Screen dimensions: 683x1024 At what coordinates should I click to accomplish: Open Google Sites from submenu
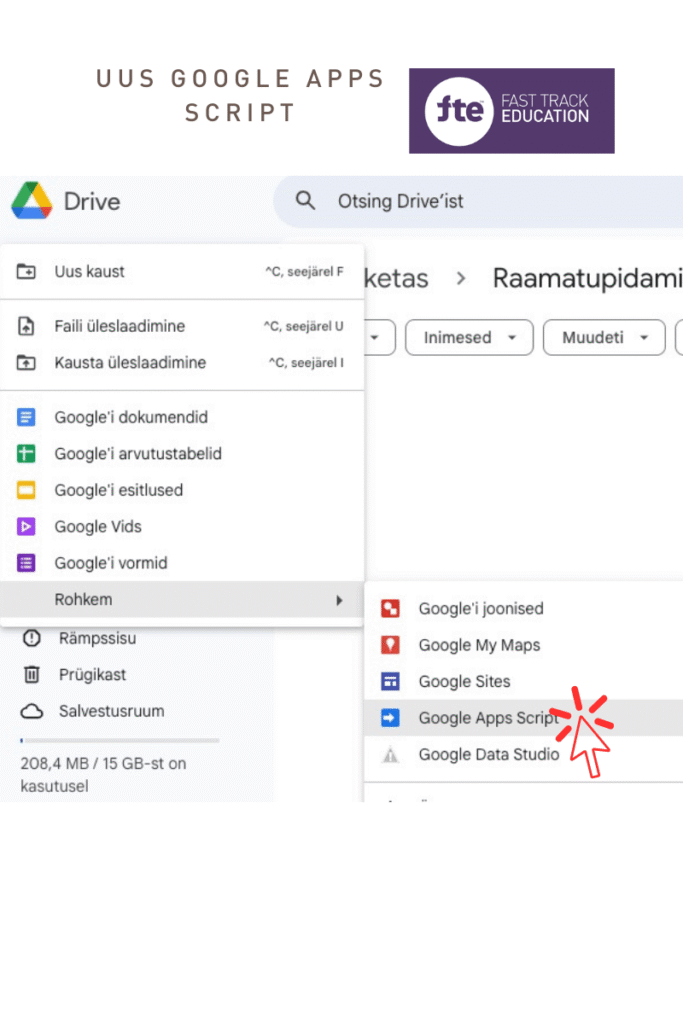[464, 682]
